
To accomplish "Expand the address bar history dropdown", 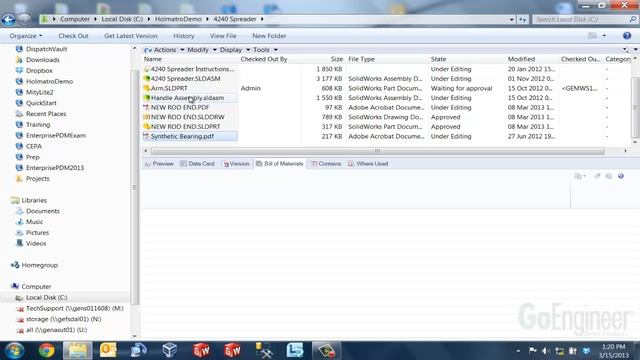I will 511,19.
